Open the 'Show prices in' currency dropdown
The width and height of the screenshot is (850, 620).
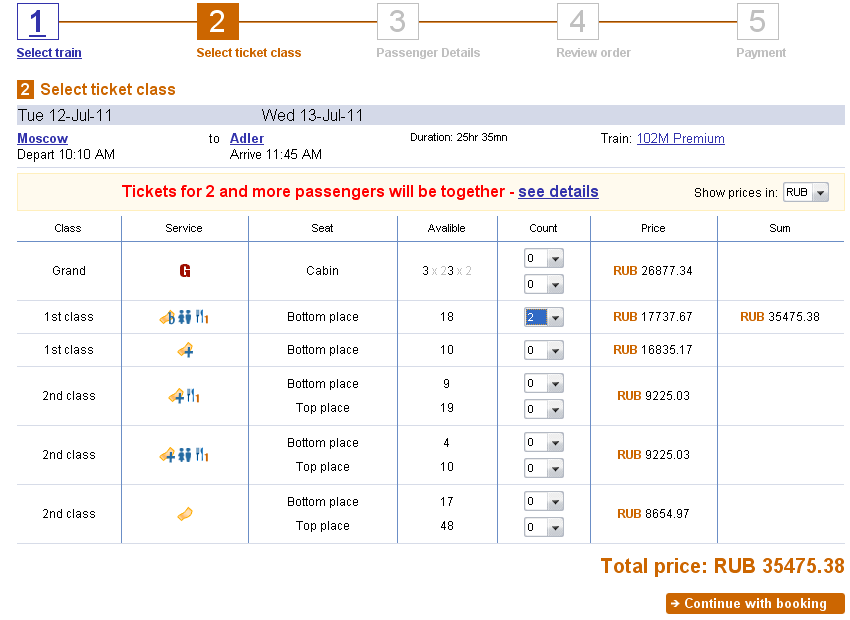tap(805, 192)
